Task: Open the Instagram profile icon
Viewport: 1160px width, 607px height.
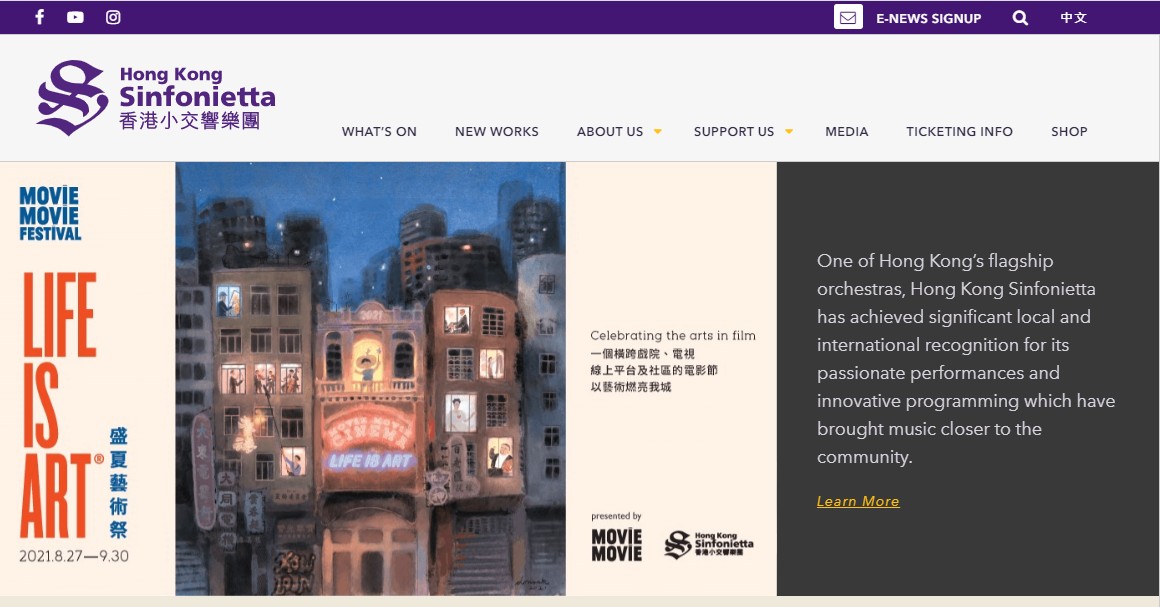Action: pos(113,17)
